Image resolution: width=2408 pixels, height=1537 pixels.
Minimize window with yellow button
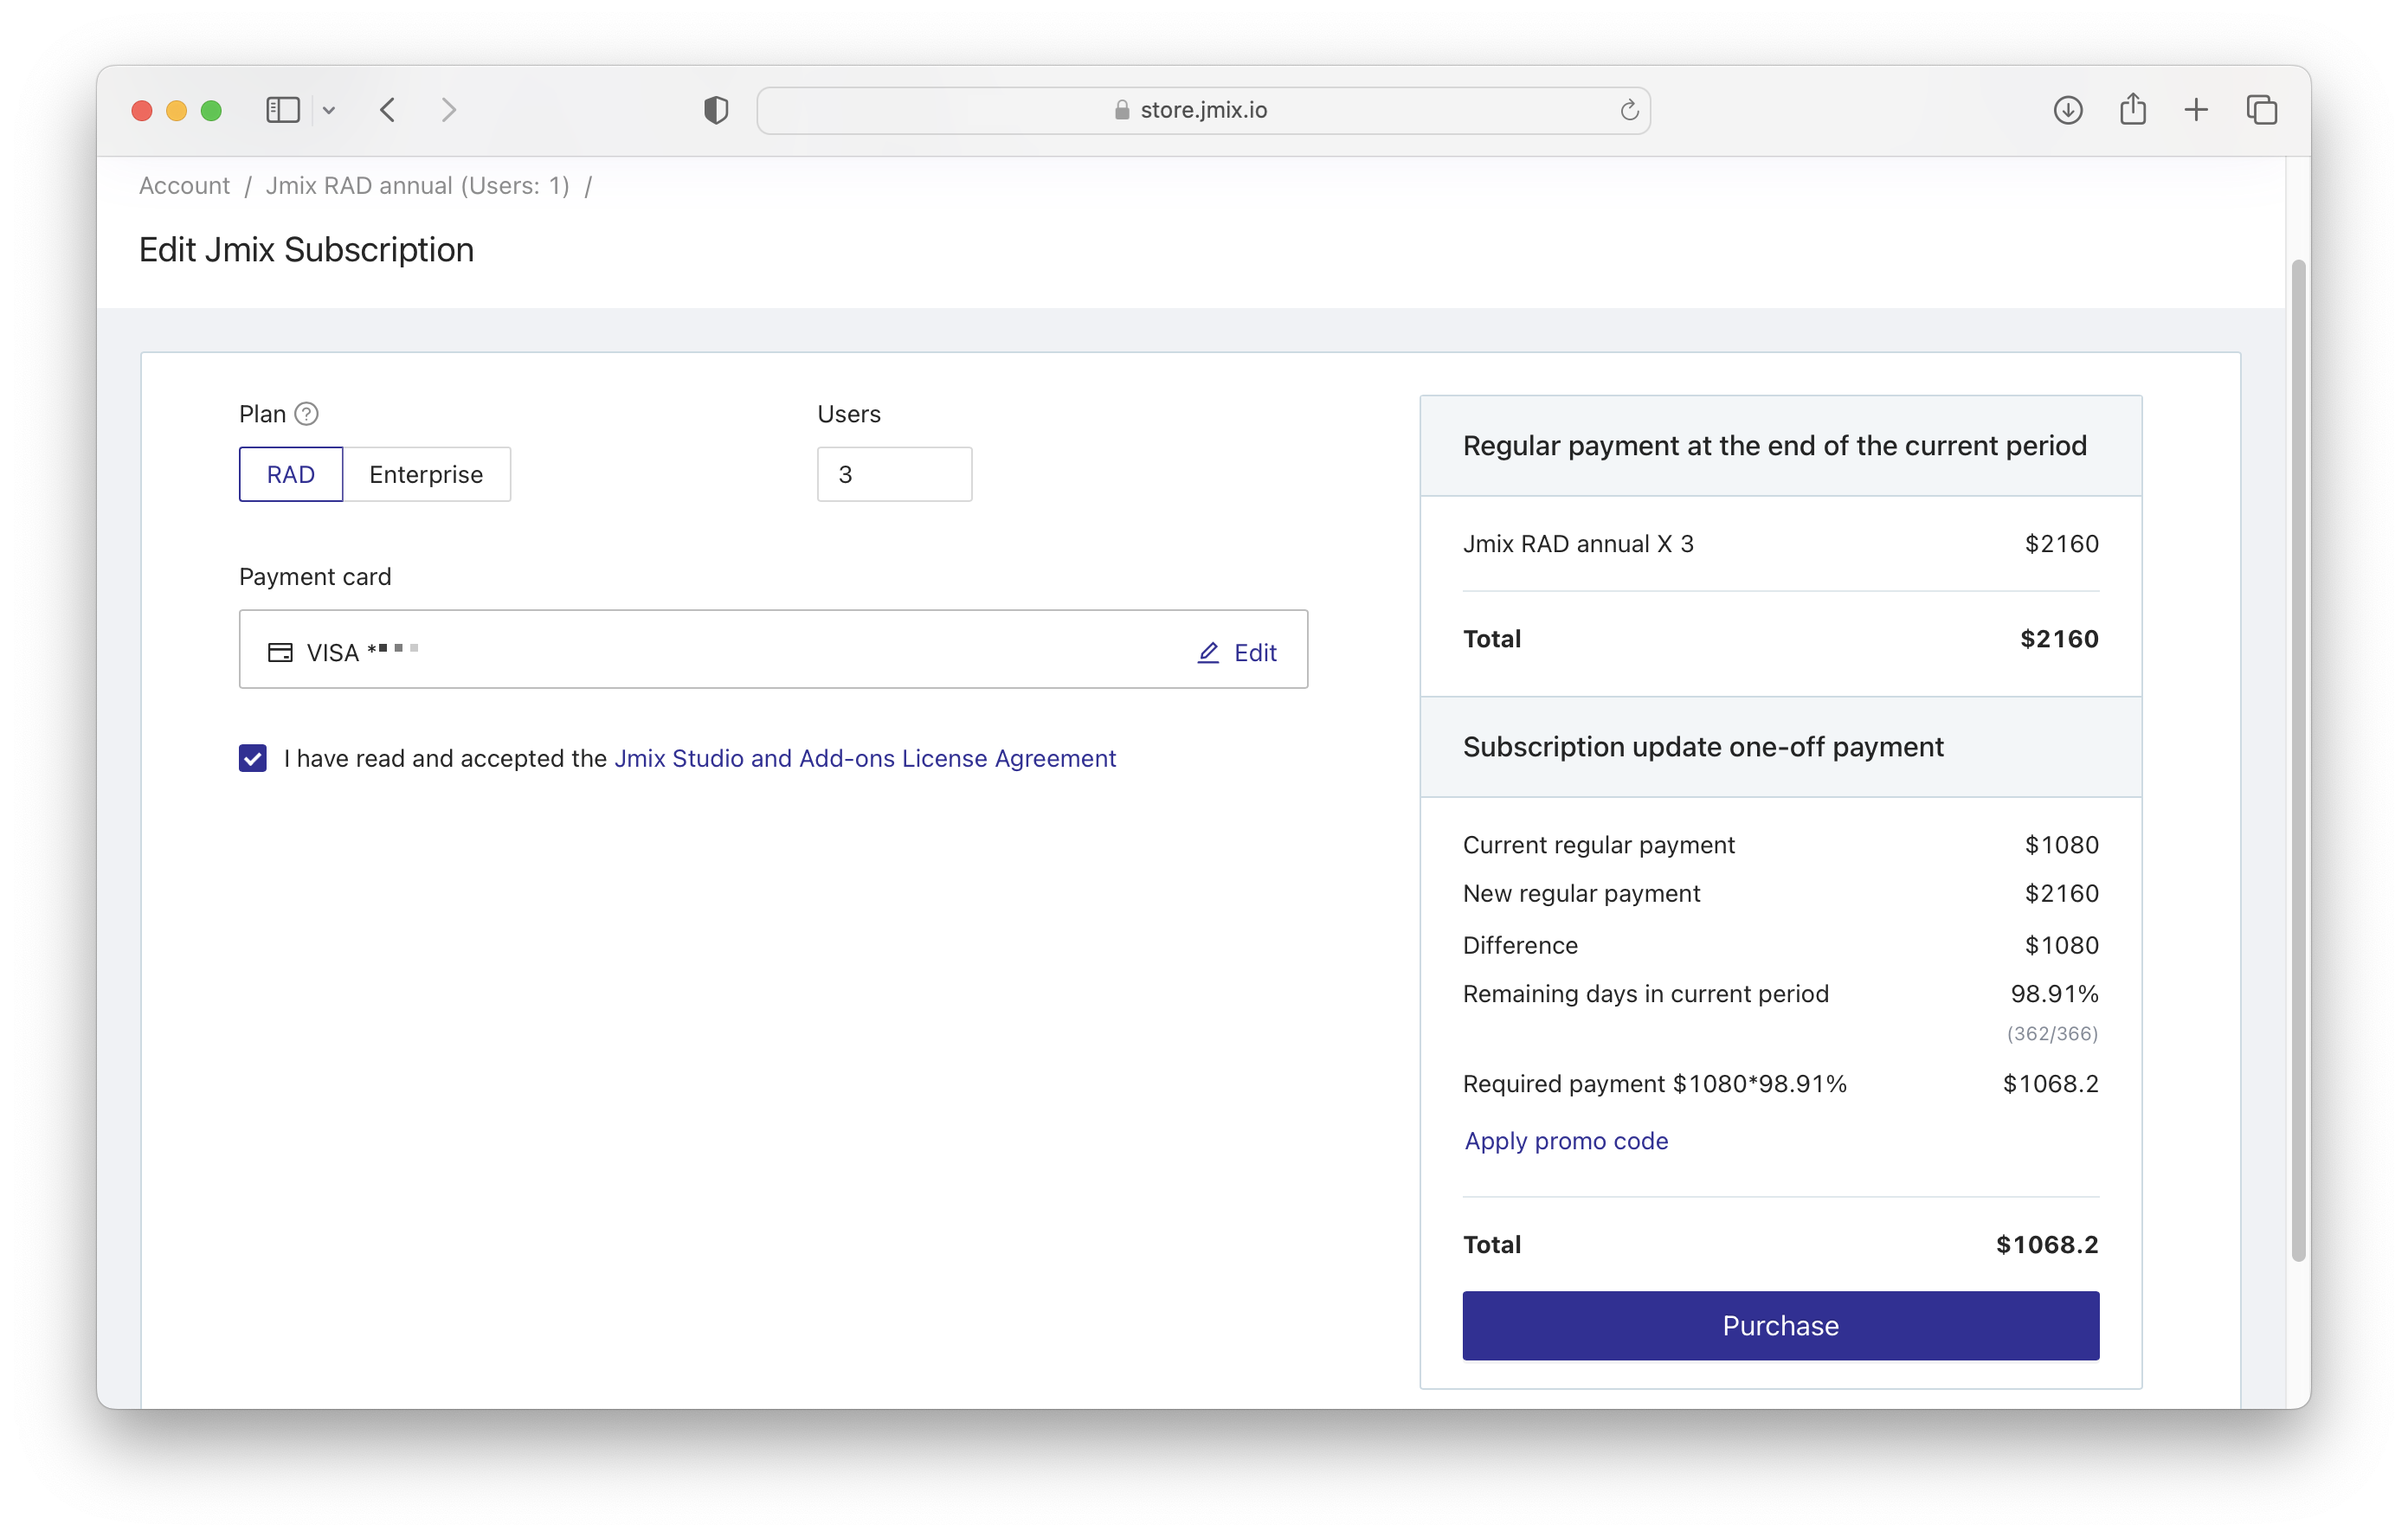click(177, 110)
